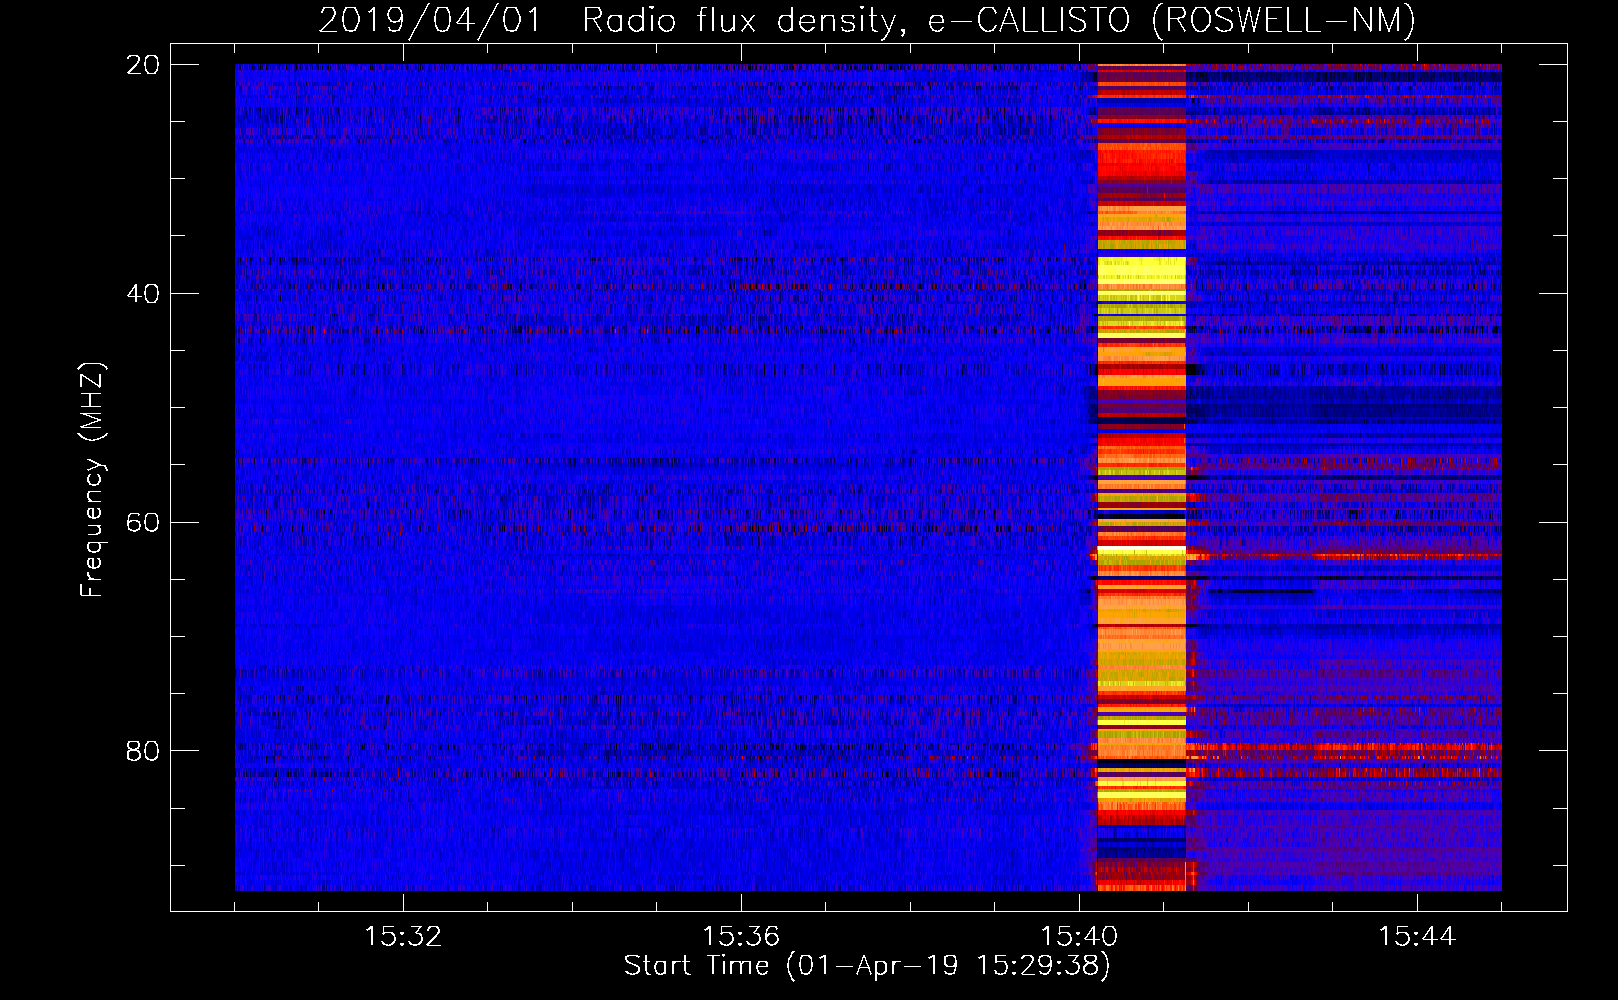Click the 60 frequency tick label
This screenshot has width=1618, height=1000.
(143, 522)
